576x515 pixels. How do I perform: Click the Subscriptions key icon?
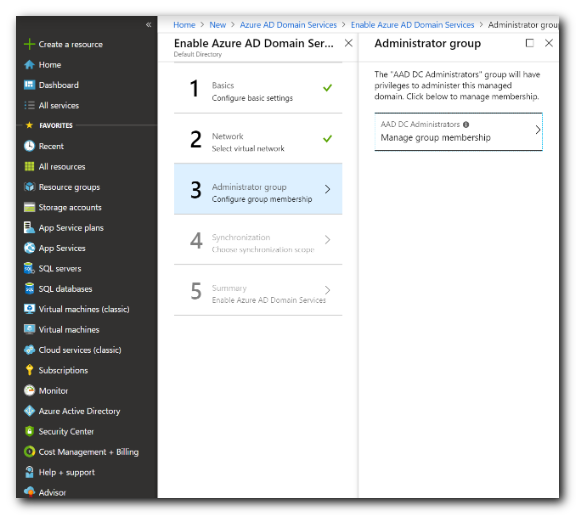point(29,370)
